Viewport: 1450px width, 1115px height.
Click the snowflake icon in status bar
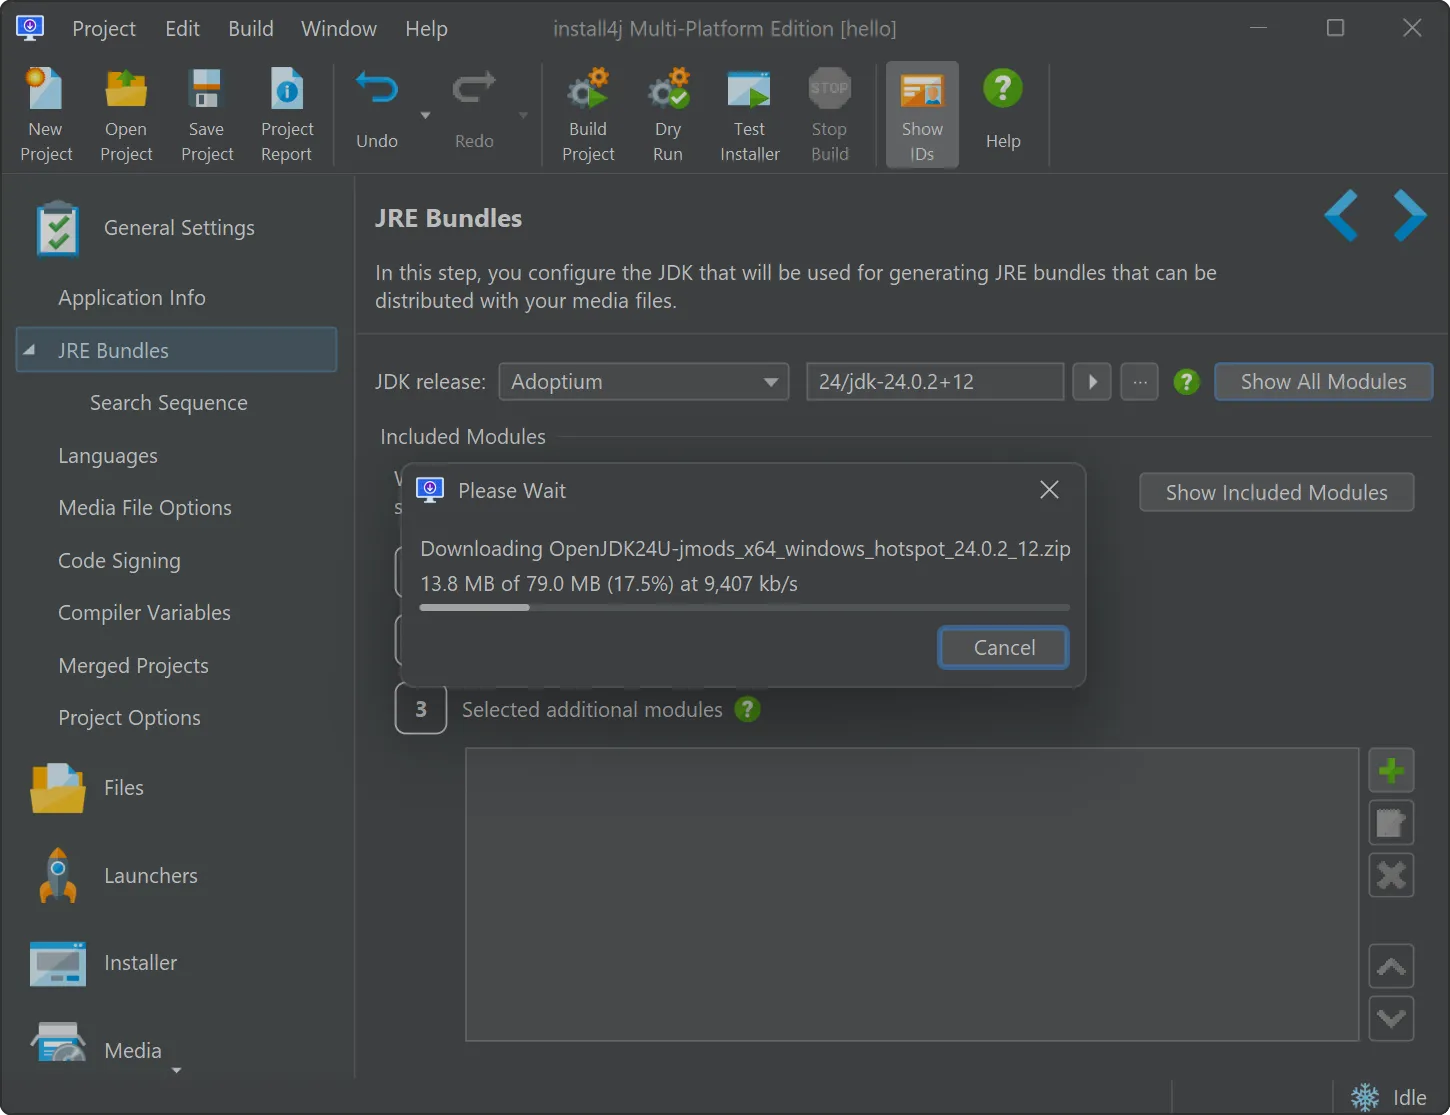point(1365,1097)
